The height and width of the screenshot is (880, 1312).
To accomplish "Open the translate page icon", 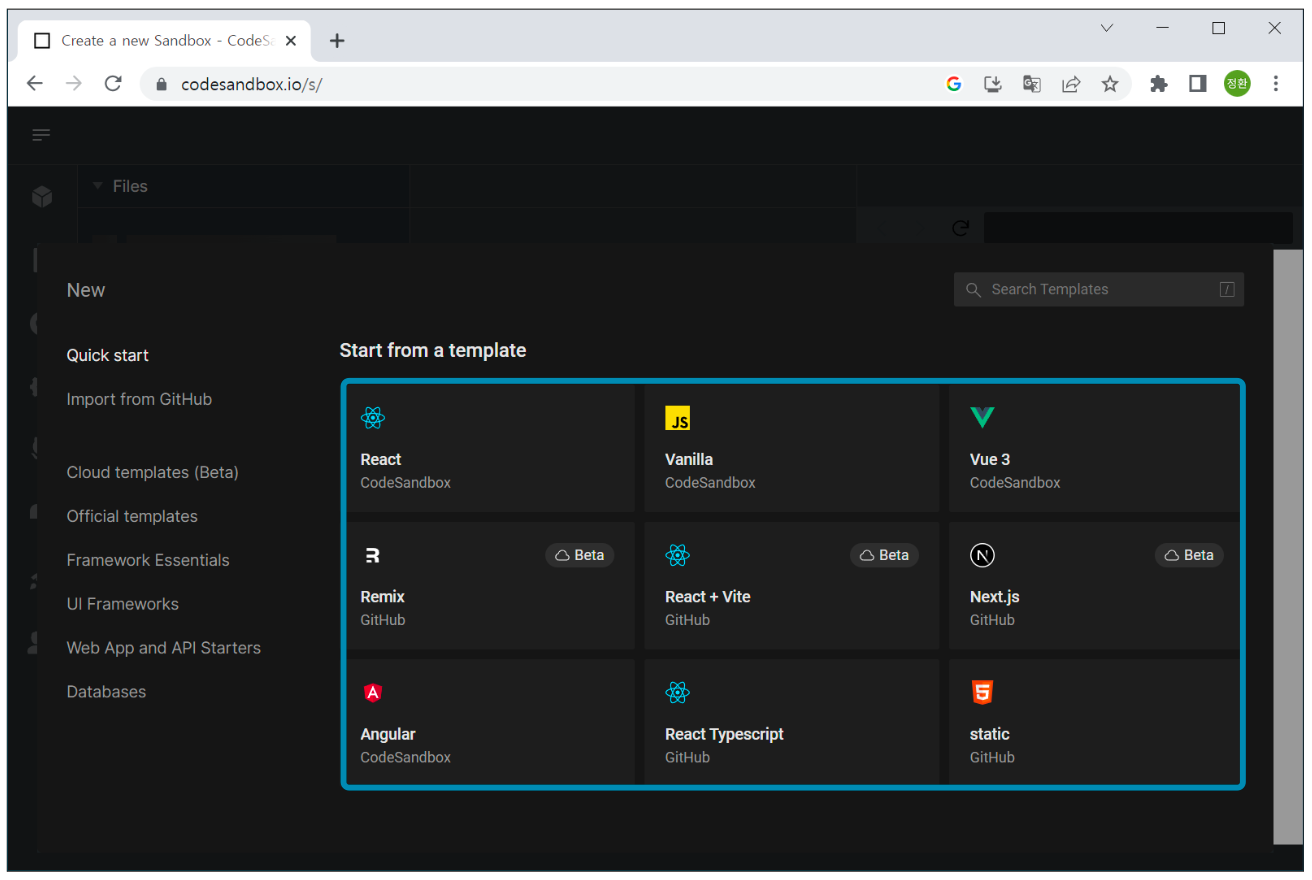I will pos(1032,84).
